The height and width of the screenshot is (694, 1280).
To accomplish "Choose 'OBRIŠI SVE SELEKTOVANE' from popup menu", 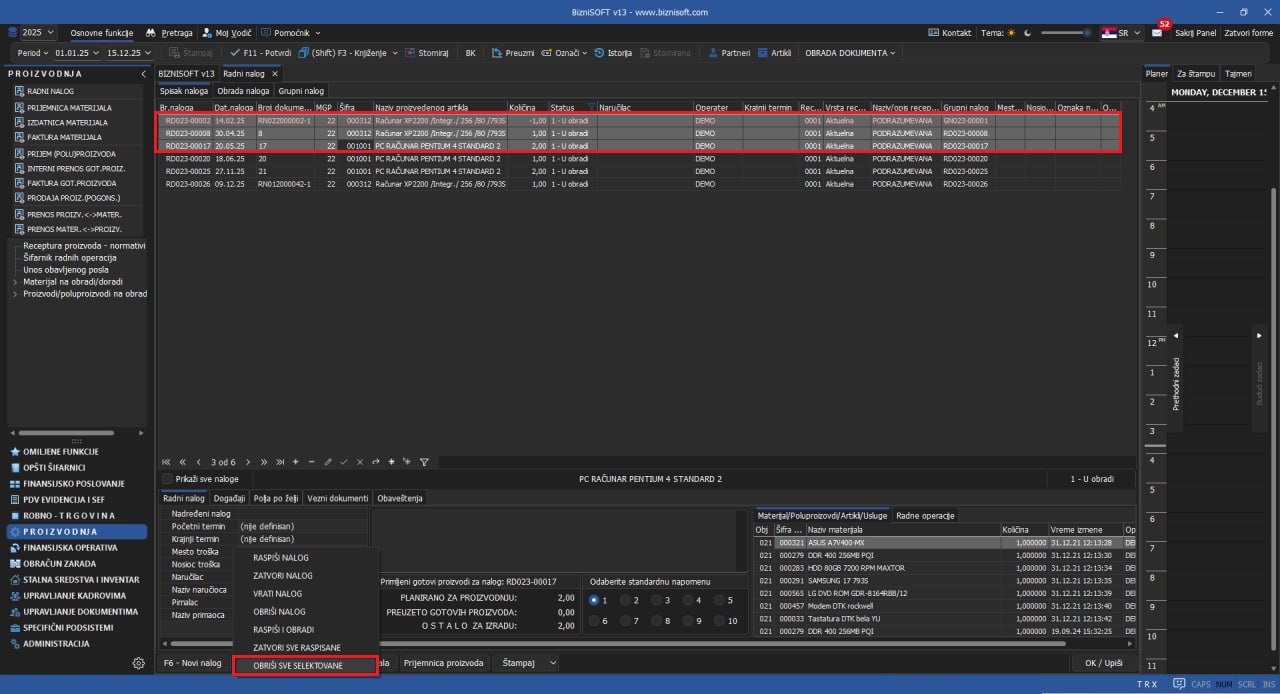I will click(305, 666).
